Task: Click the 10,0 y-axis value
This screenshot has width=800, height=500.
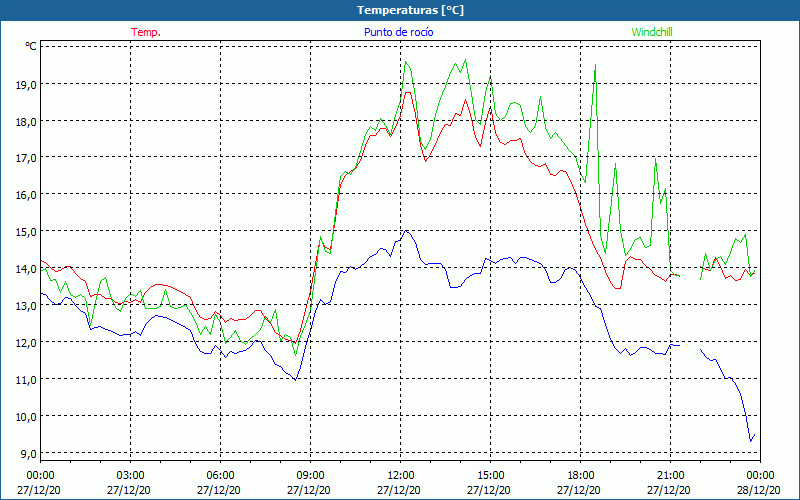Action: pyautogui.click(x=27, y=417)
